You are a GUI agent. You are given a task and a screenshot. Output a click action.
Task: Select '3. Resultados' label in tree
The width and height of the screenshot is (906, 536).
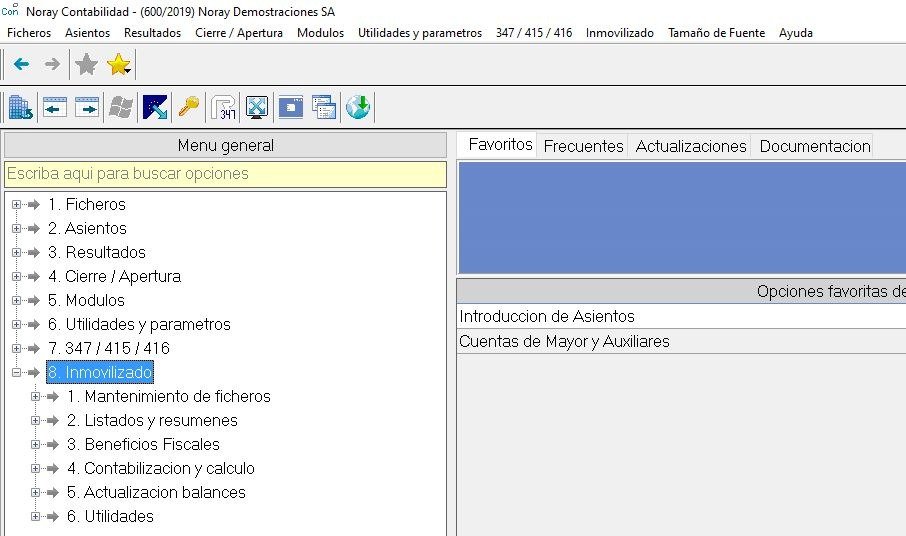pos(96,252)
